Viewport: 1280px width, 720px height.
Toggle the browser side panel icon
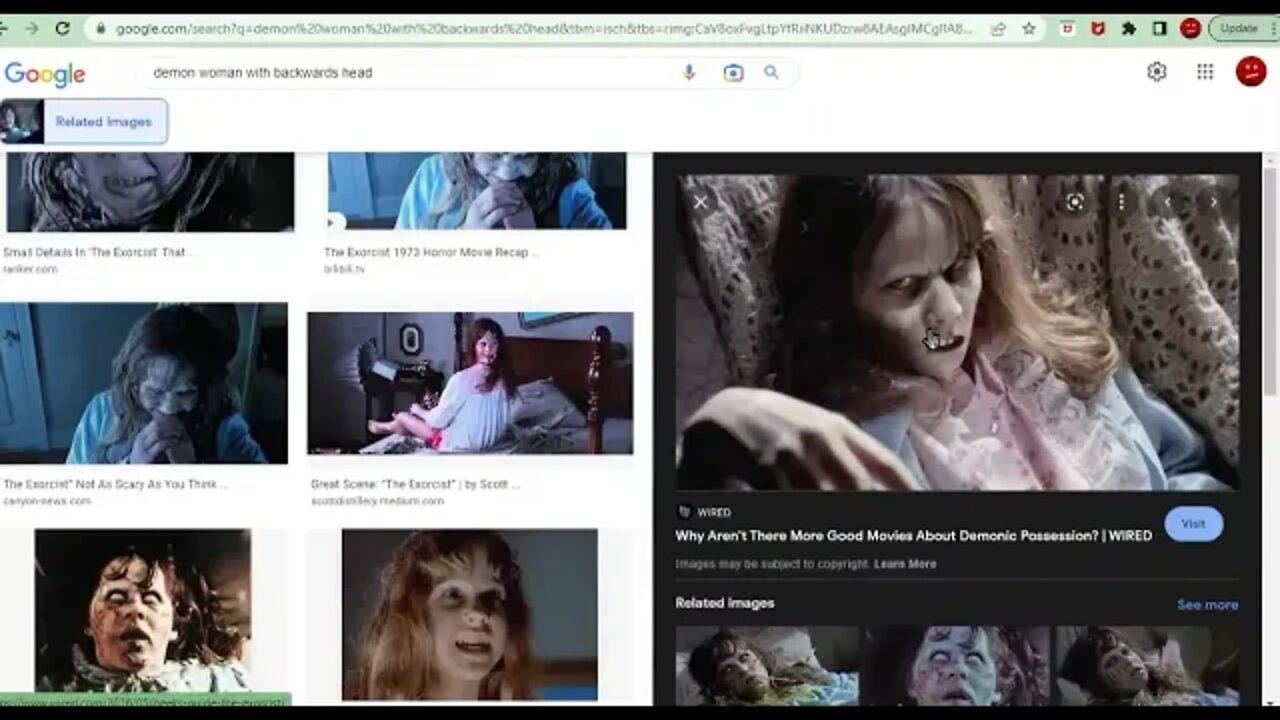[x=1160, y=29]
